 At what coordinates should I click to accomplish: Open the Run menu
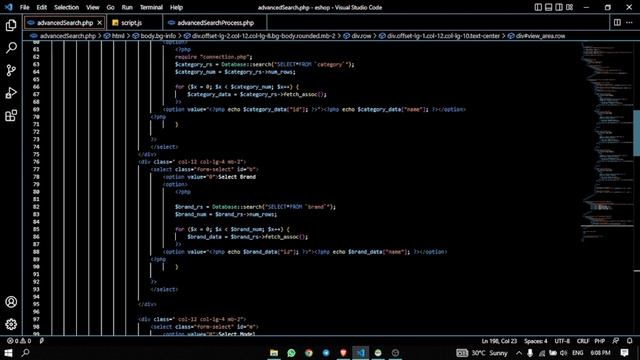(x=127, y=7)
